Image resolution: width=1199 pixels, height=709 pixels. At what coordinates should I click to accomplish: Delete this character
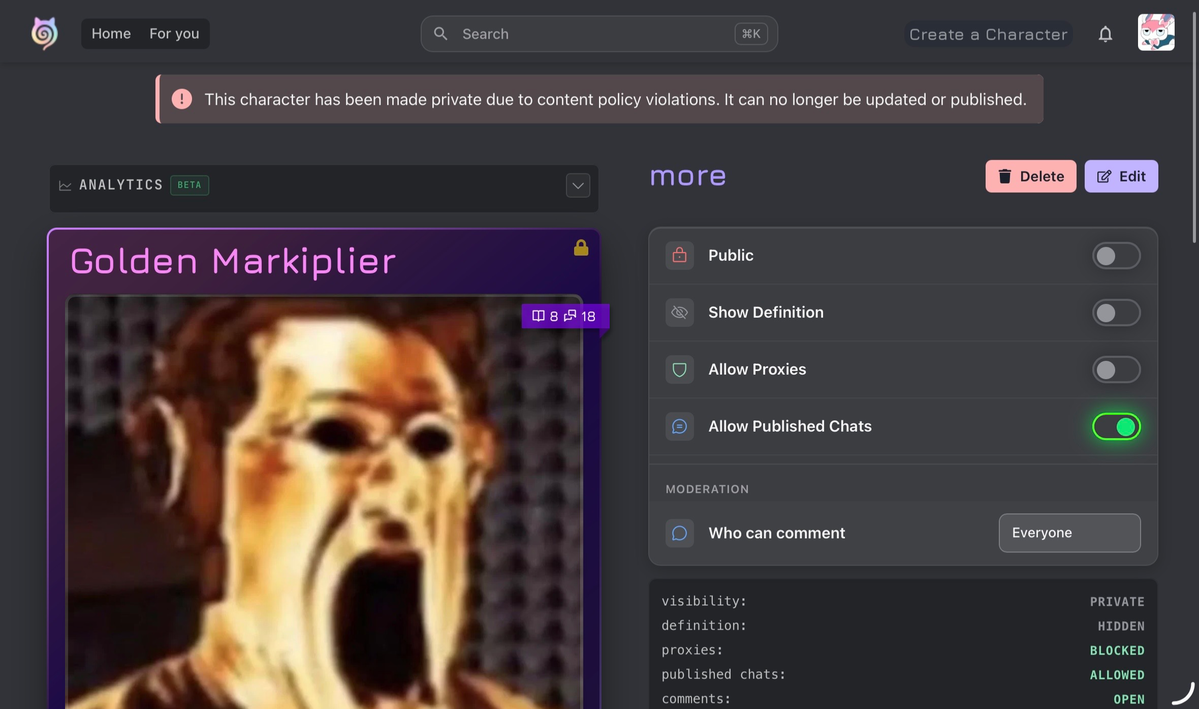pyautogui.click(x=1030, y=176)
